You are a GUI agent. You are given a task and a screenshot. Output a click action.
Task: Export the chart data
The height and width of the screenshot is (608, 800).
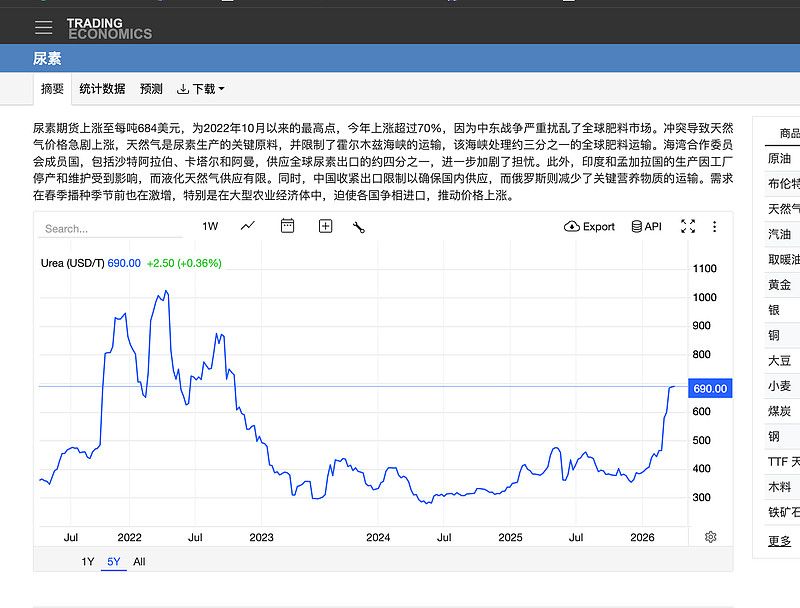click(x=590, y=226)
